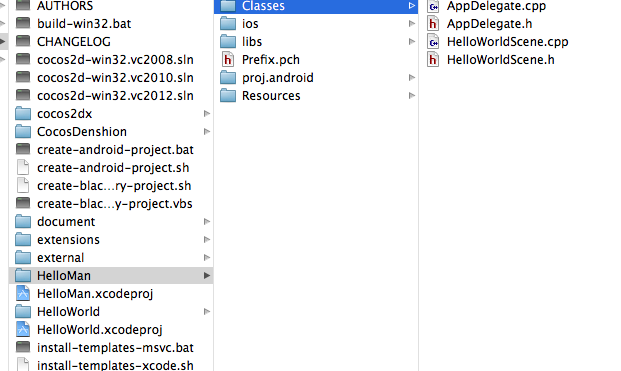
Task: Expand the cocos2dx folder arrow
Action: click(x=207, y=114)
